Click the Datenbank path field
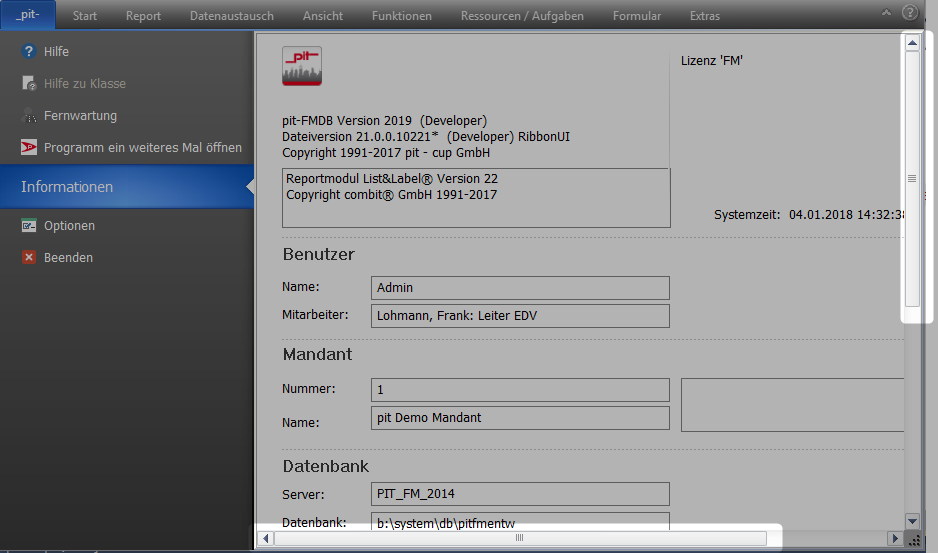 tap(520, 521)
